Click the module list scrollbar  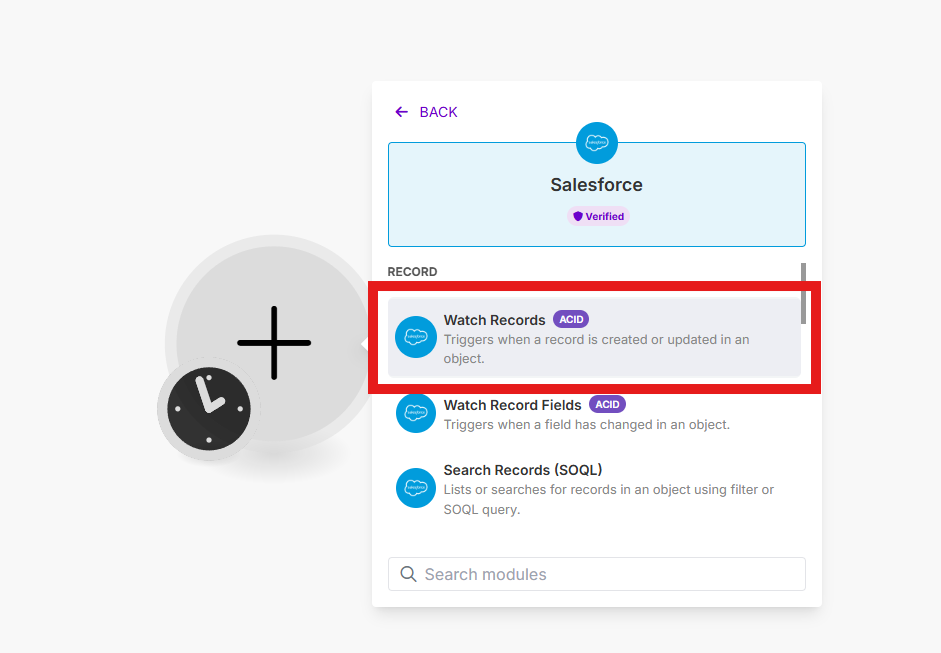[x=803, y=293]
